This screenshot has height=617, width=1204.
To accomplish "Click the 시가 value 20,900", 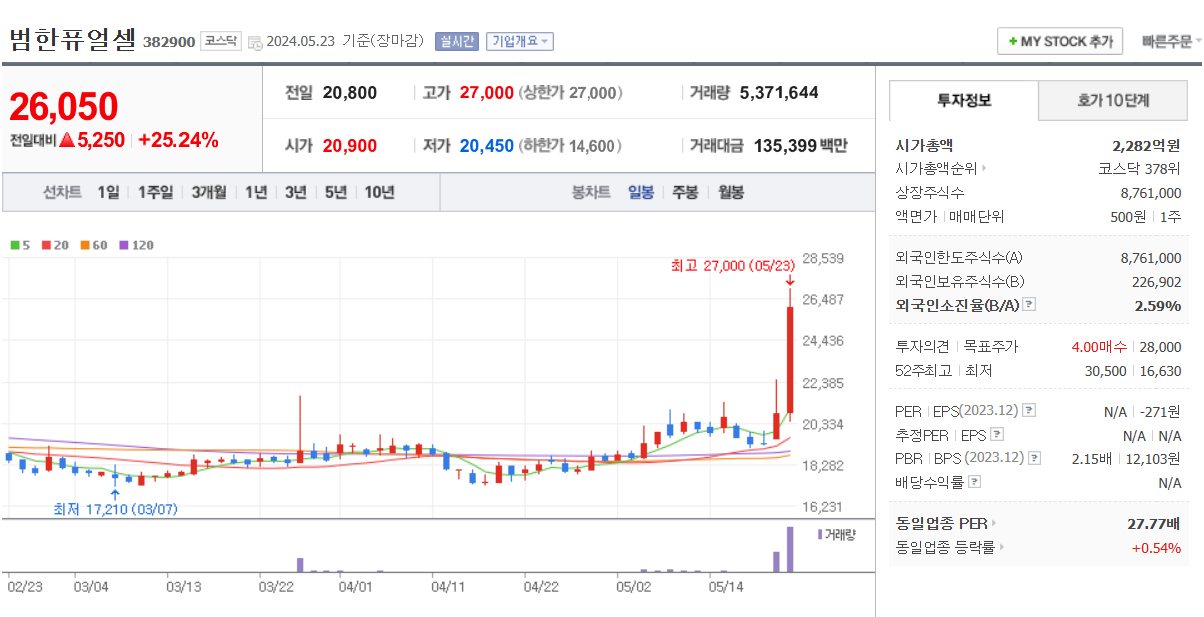I will 350,146.
